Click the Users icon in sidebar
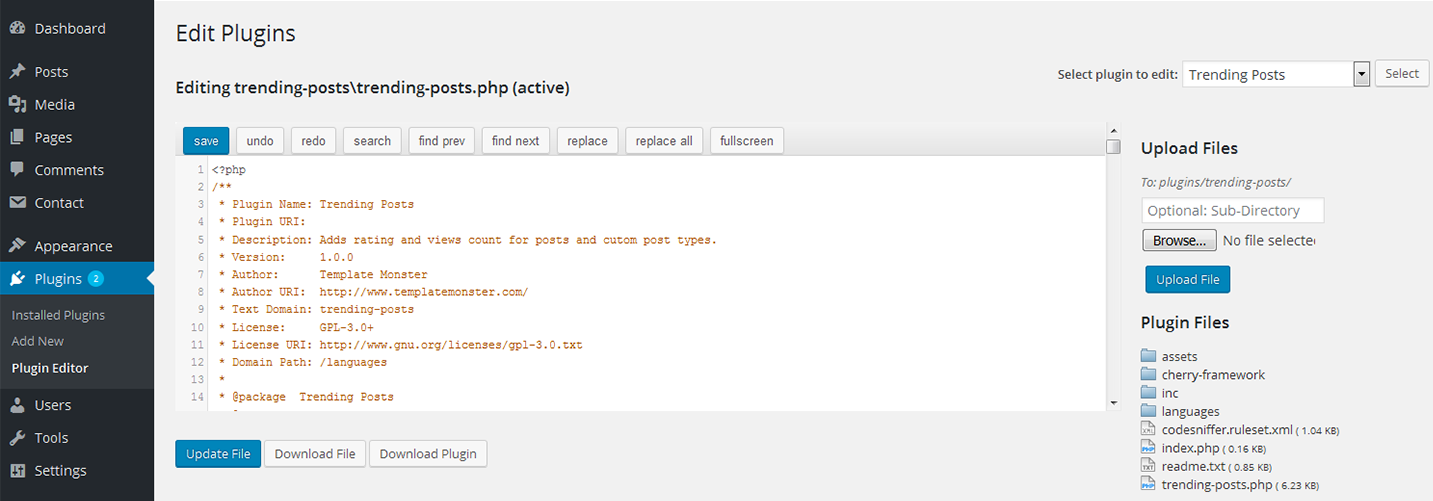This screenshot has height=501, width=1433. click(17, 405)
